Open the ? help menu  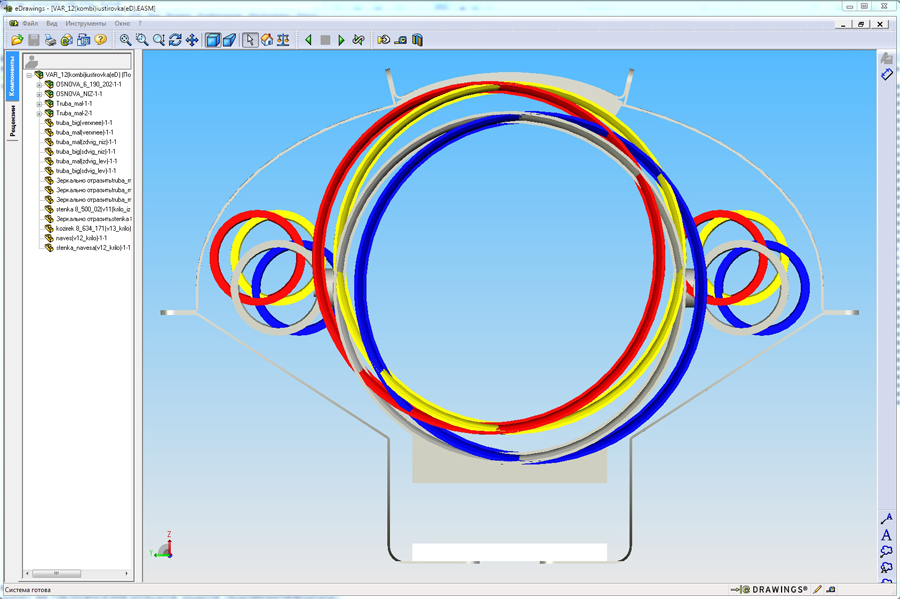point(140,24)
